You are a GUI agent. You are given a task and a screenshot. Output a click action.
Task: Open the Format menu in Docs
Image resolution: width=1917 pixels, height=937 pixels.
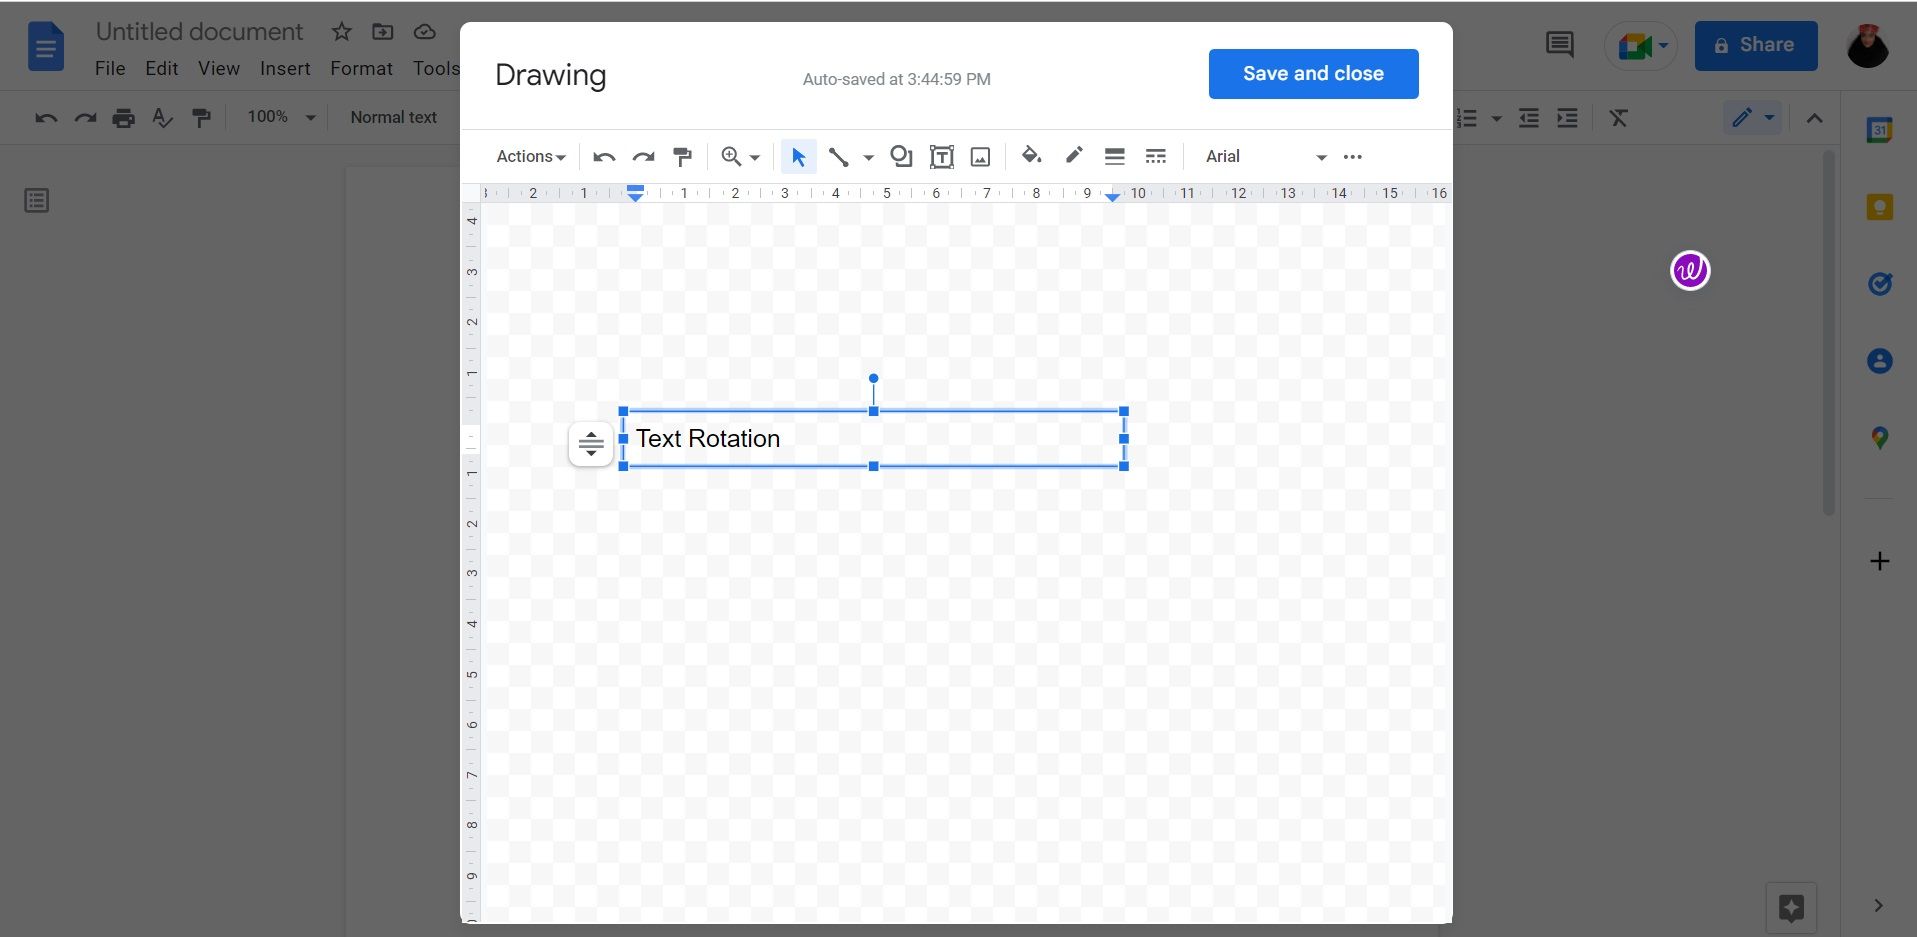[361, 69]
